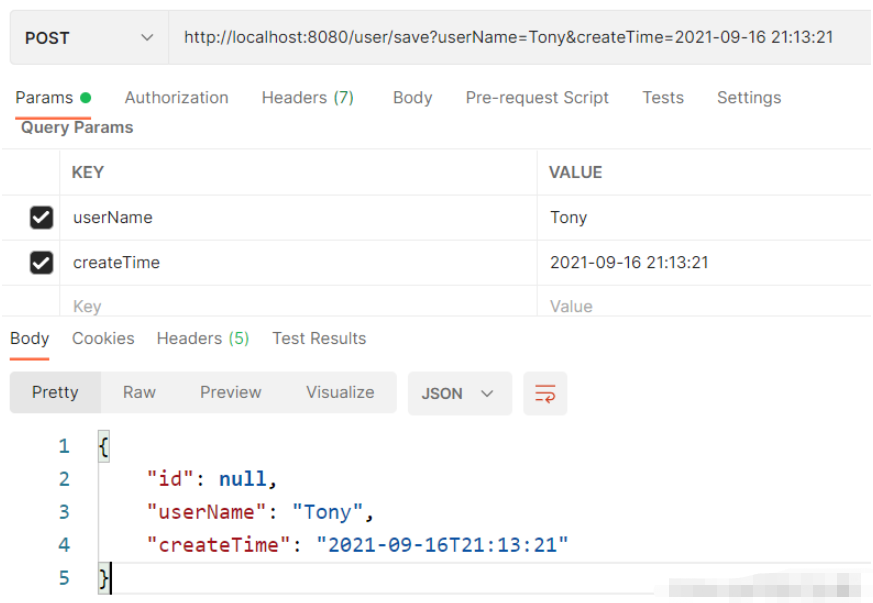
Task: Switch to the Tests tab
Action: [x=663, y=97]
